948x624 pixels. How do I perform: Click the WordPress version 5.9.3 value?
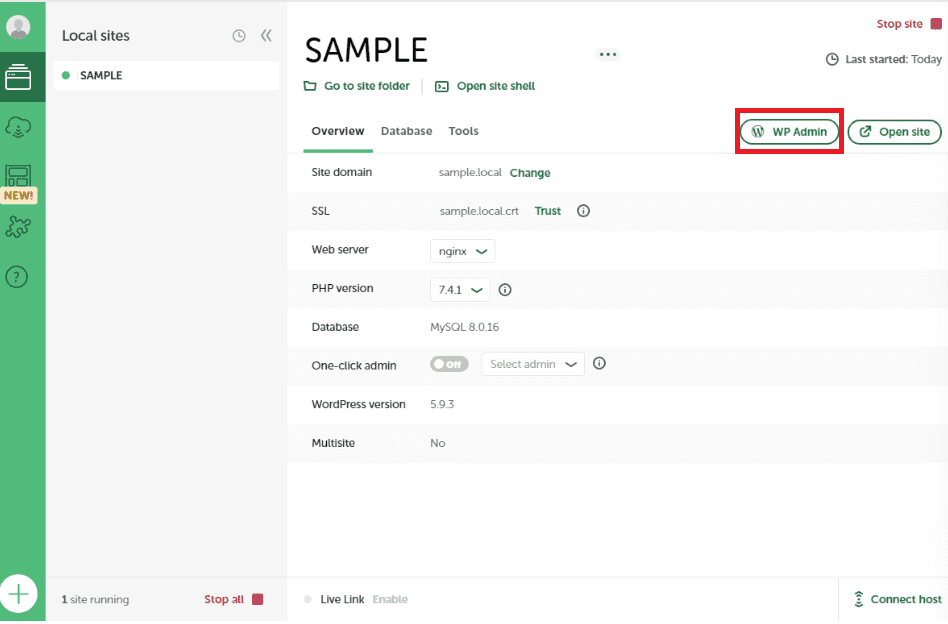coord(442,405)
